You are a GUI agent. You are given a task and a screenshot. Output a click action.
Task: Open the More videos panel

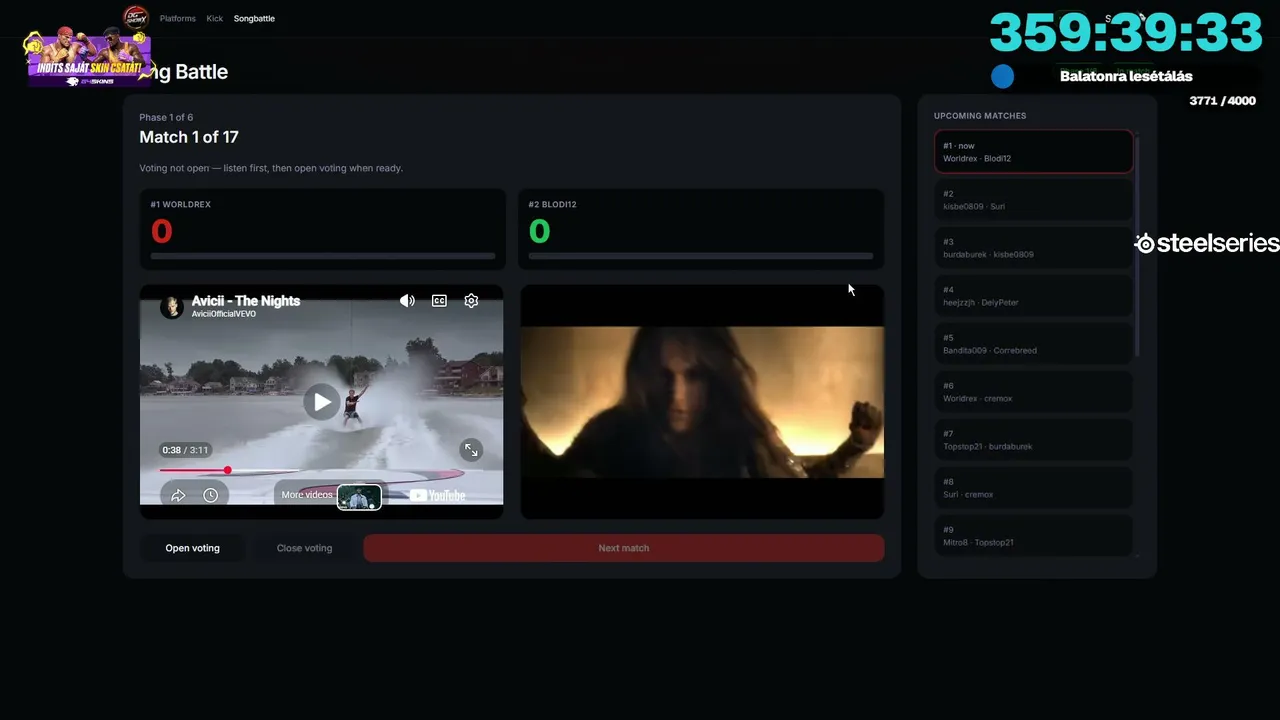click(330, 496)
